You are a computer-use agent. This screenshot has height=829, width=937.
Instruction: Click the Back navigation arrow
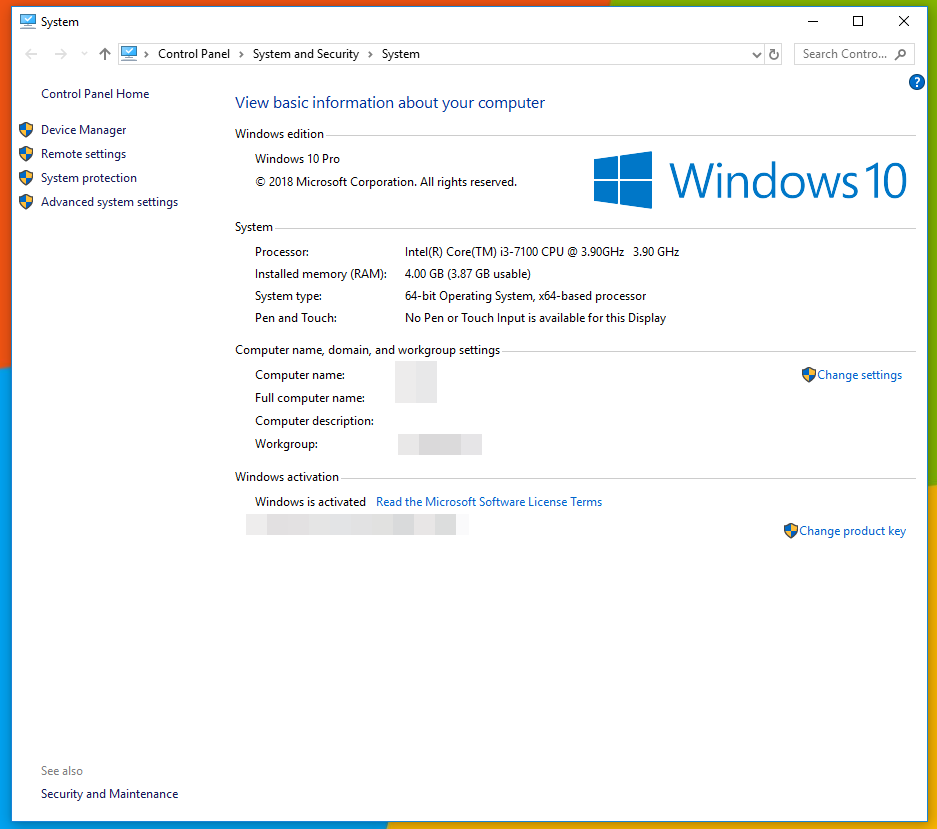click(x=31, y=54)
